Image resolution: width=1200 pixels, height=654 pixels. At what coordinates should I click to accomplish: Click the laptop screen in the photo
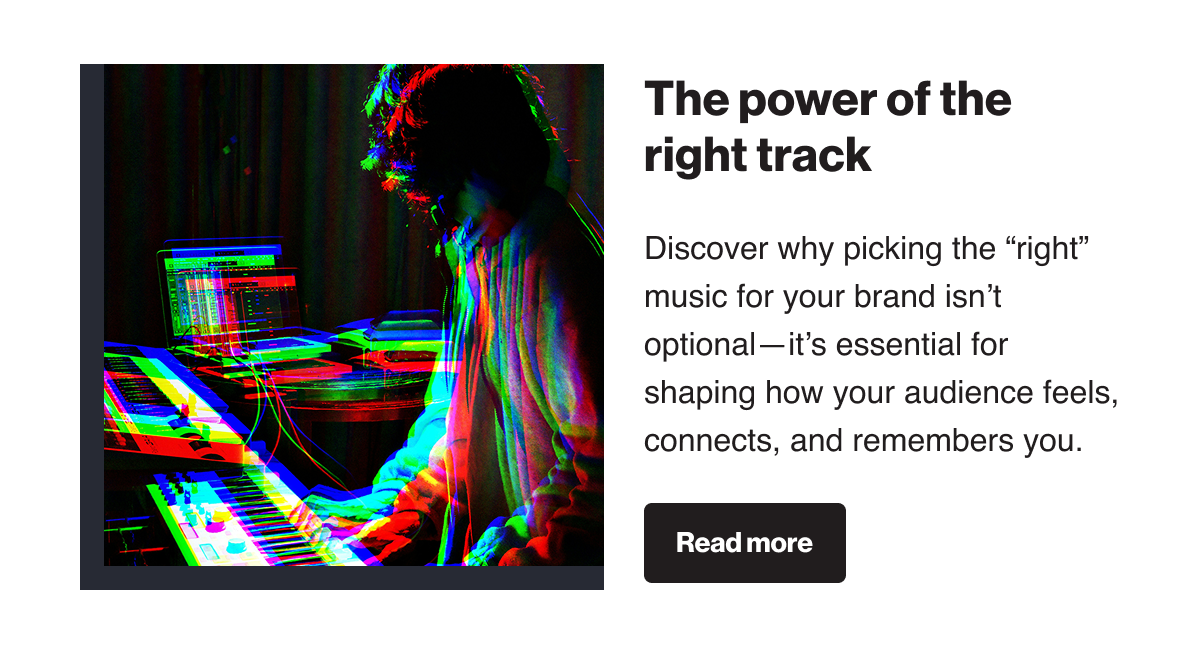232,290
